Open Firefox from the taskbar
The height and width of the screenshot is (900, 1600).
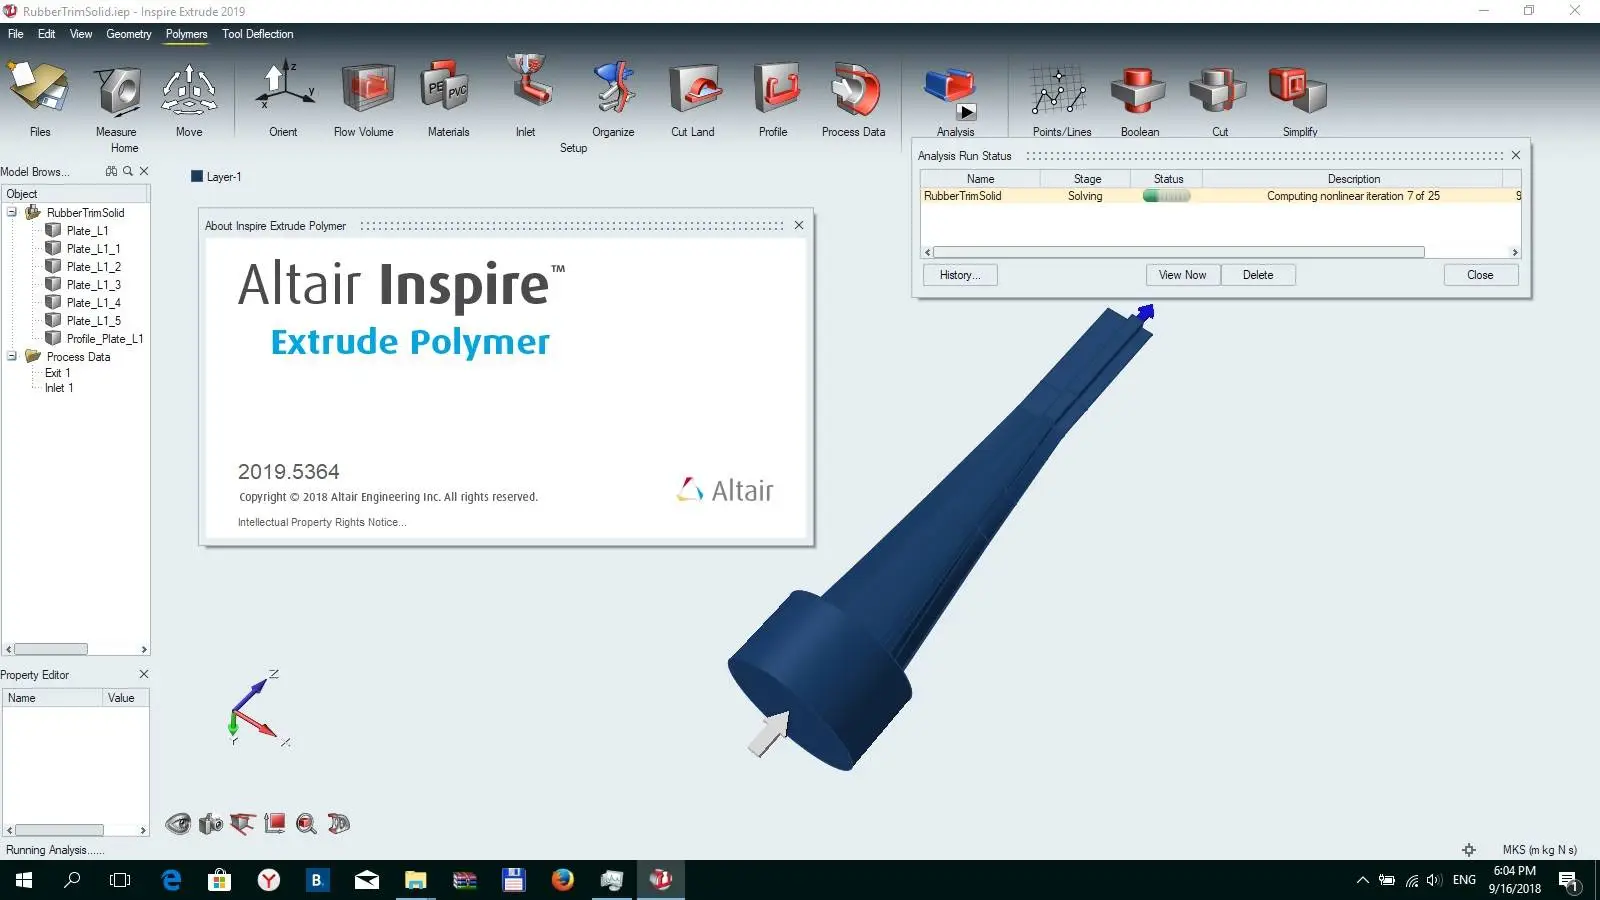pos(563,880)
